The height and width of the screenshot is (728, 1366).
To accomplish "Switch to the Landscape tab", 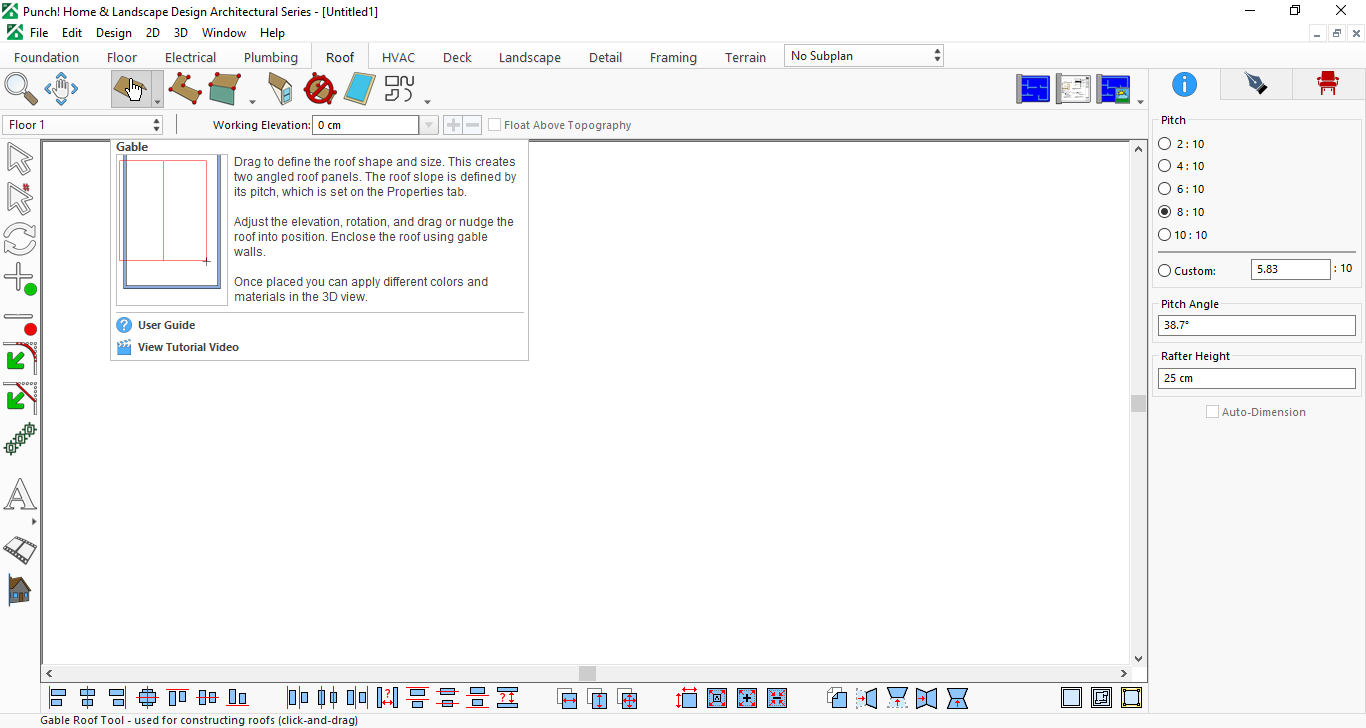I will point(530,57).
